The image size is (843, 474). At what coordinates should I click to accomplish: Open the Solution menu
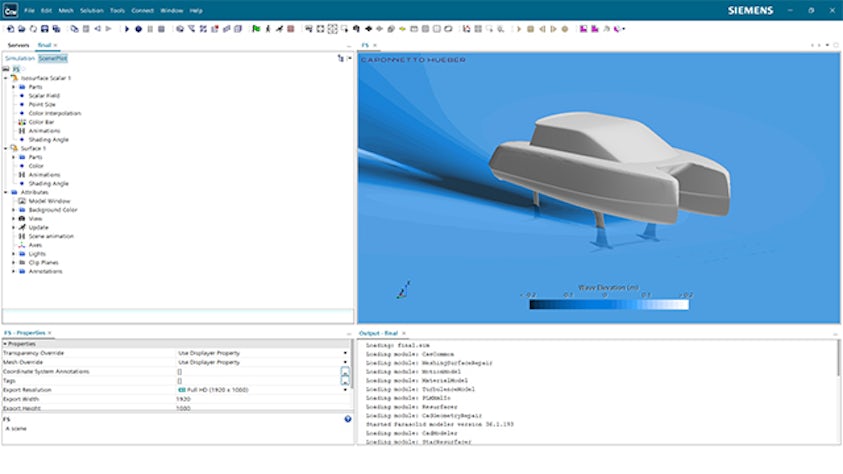click(x=92, y=11)
